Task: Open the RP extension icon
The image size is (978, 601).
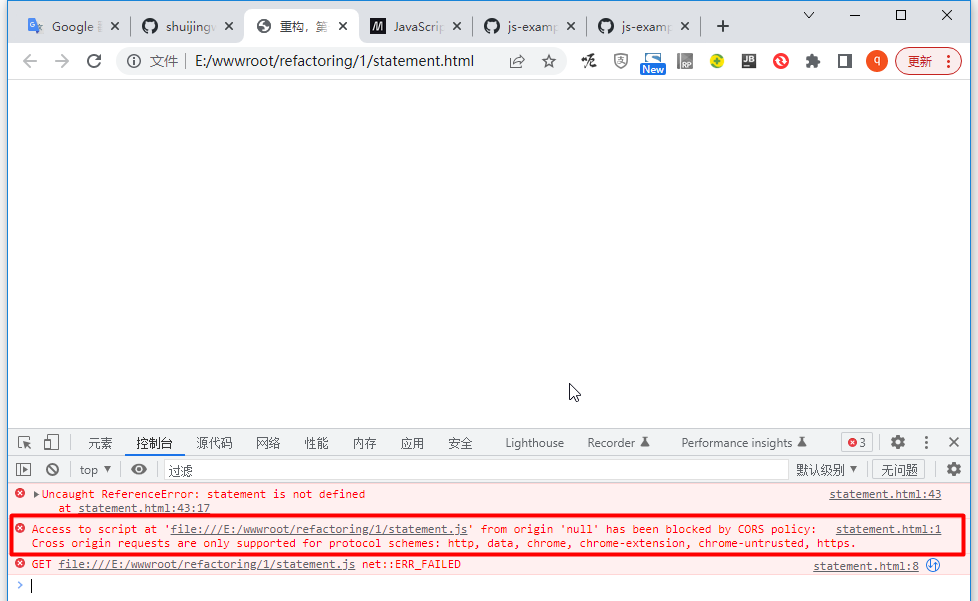Action: 685,61
